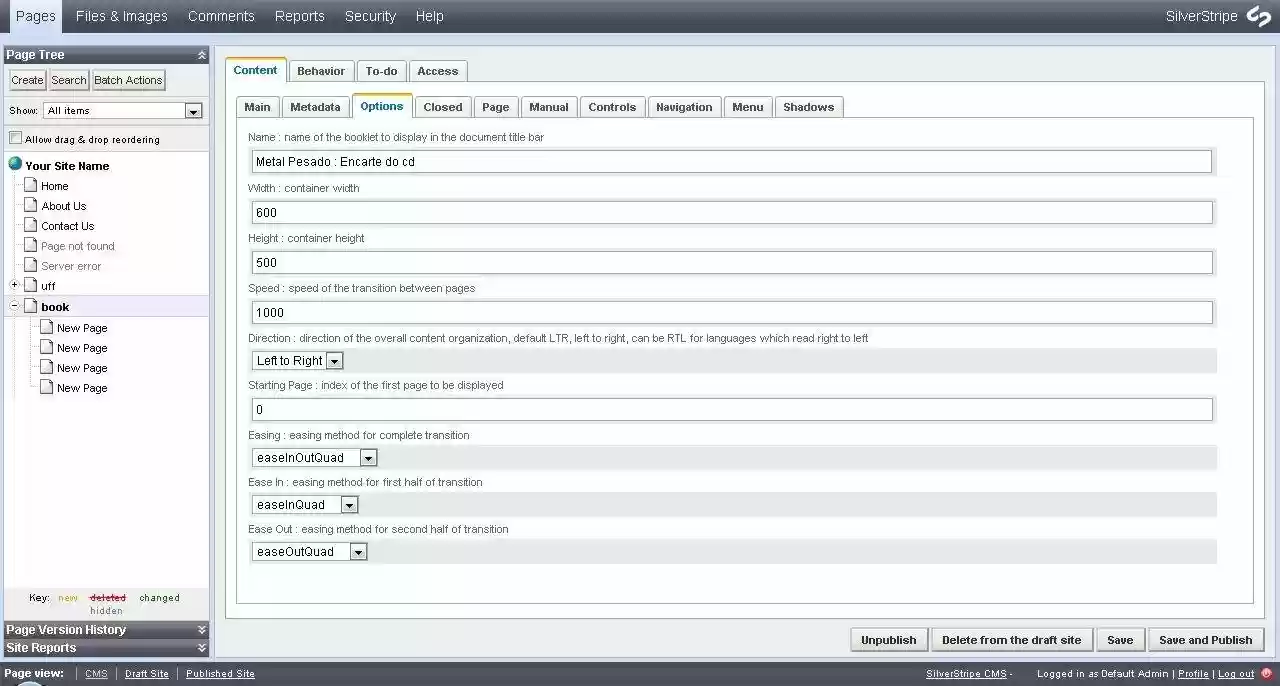
Task: Open the Show All items filter dropdown
Action: 193,110
